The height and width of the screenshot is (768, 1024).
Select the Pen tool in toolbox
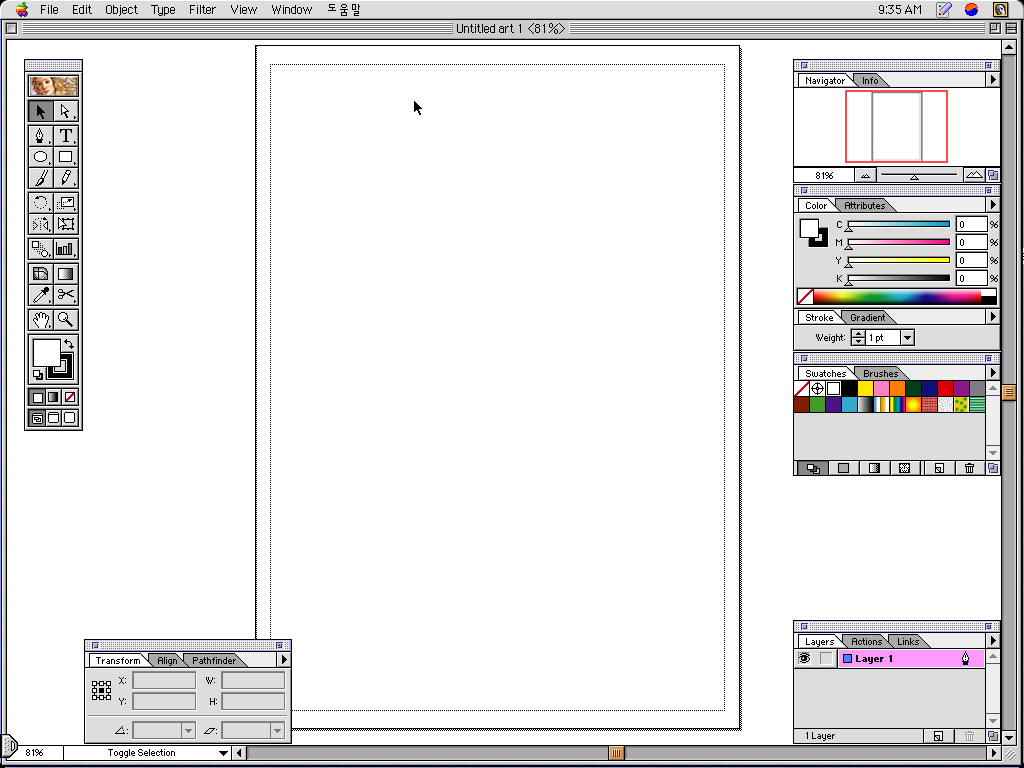[41, 135]
